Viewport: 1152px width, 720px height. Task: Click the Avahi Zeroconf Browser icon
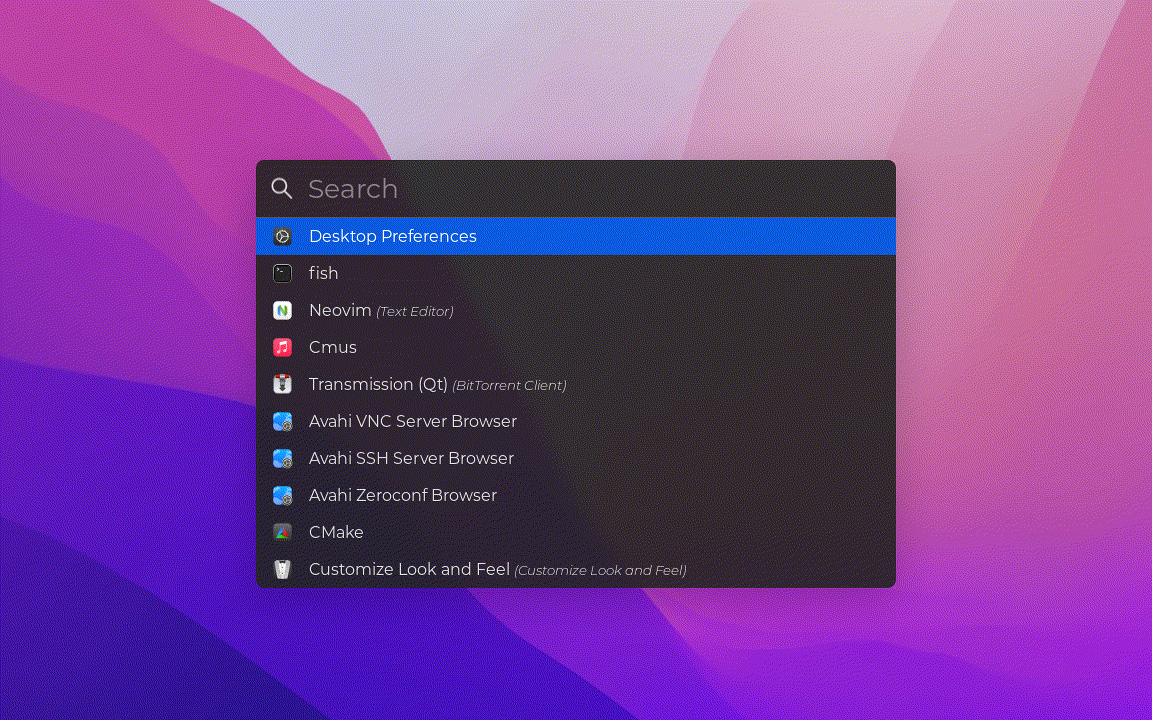click(x=282, y=495)
